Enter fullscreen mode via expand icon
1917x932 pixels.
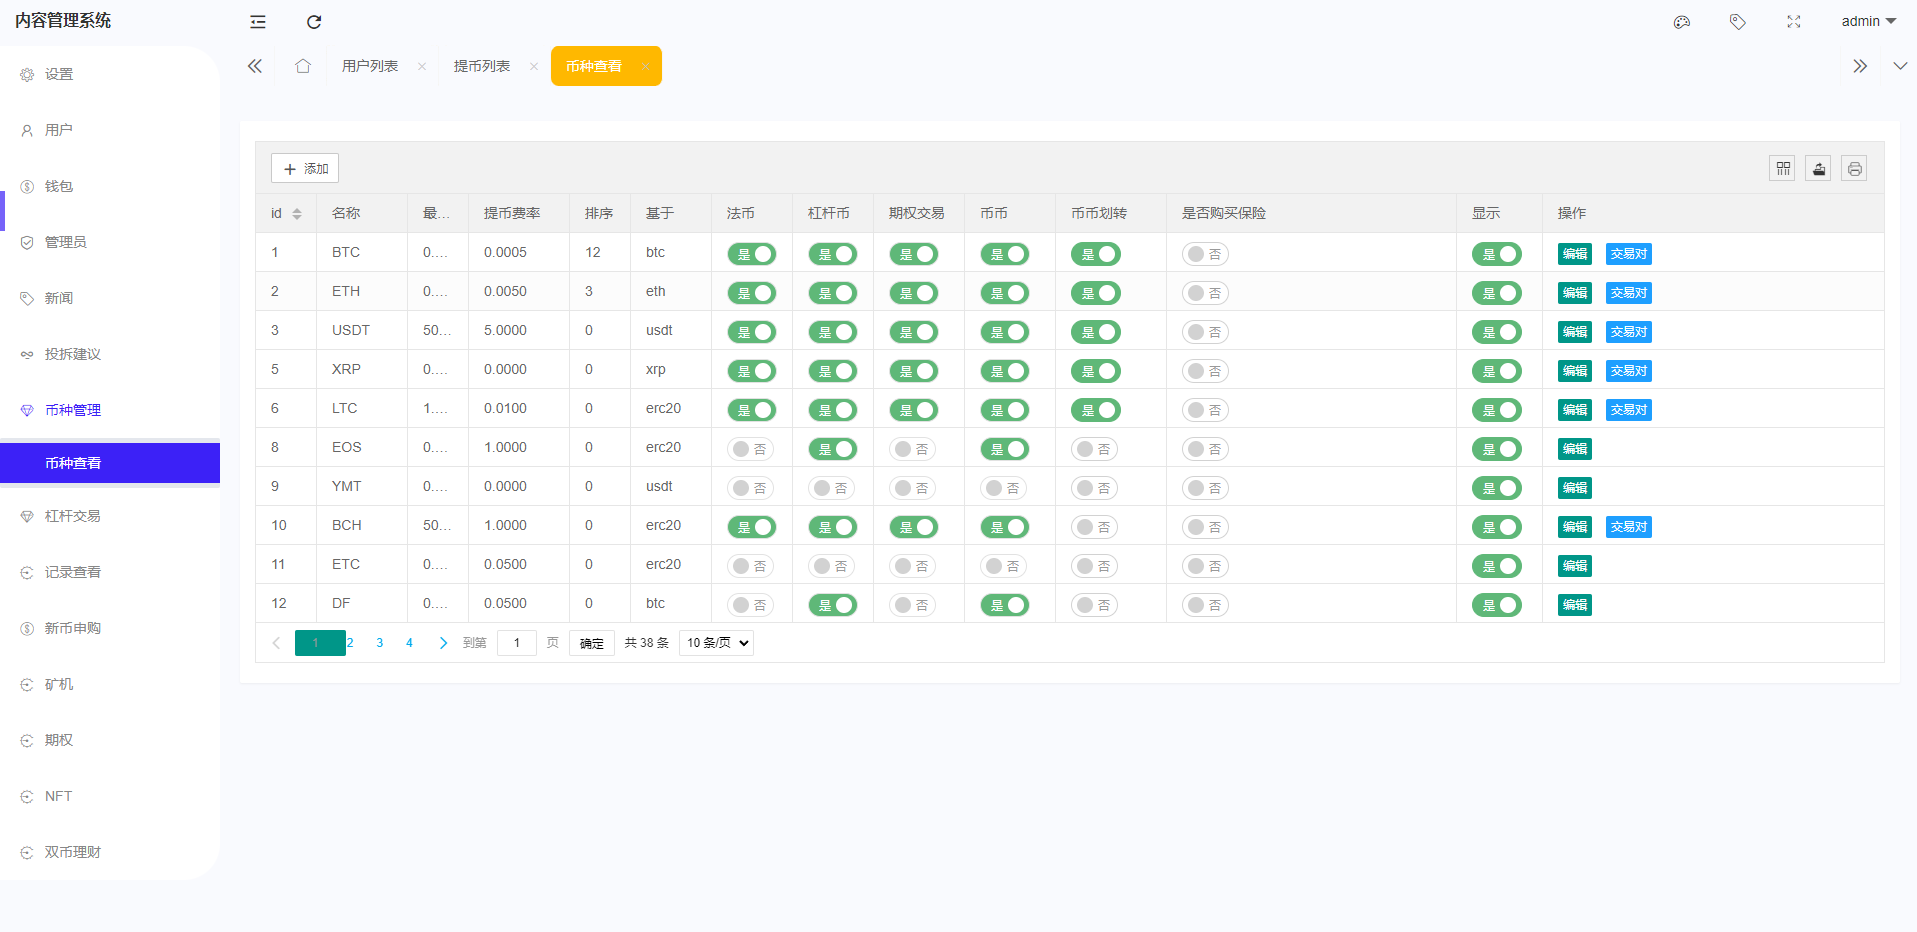(1793, 21)
